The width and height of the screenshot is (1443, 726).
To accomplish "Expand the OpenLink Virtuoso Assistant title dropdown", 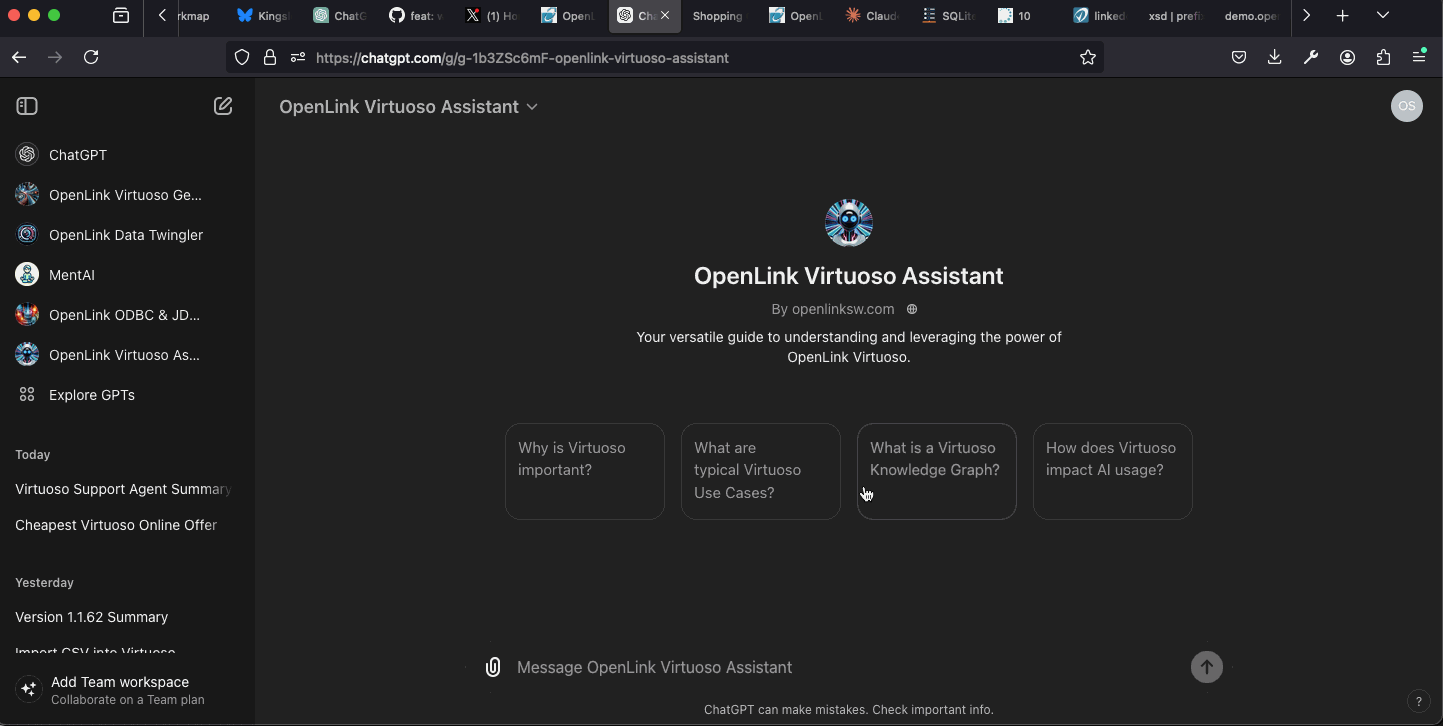I will point(408,107).
